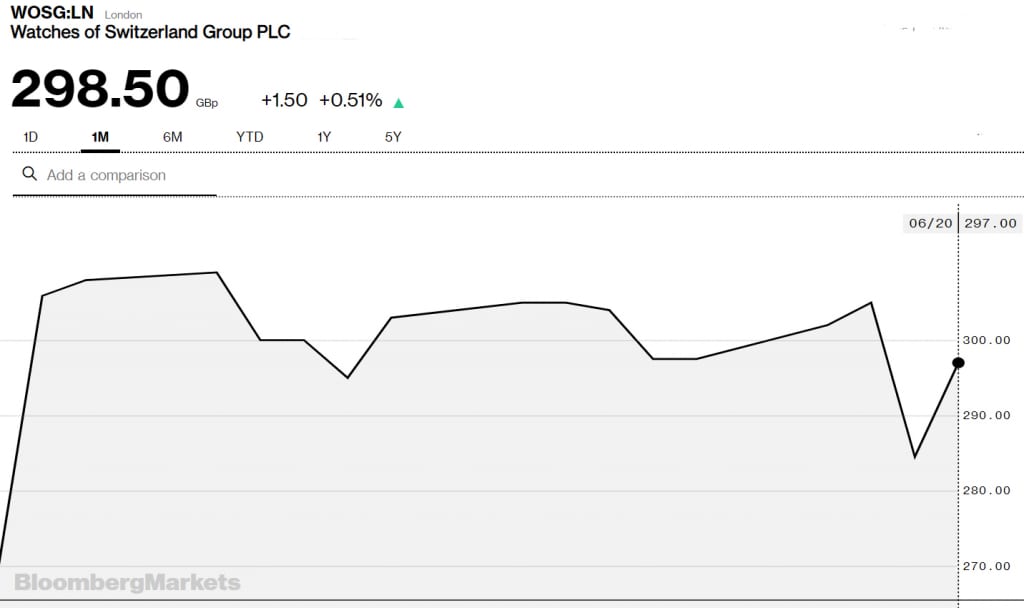Click the search magnifier icon
Viewport: 1024px width, 608px height.
[29, 174]
